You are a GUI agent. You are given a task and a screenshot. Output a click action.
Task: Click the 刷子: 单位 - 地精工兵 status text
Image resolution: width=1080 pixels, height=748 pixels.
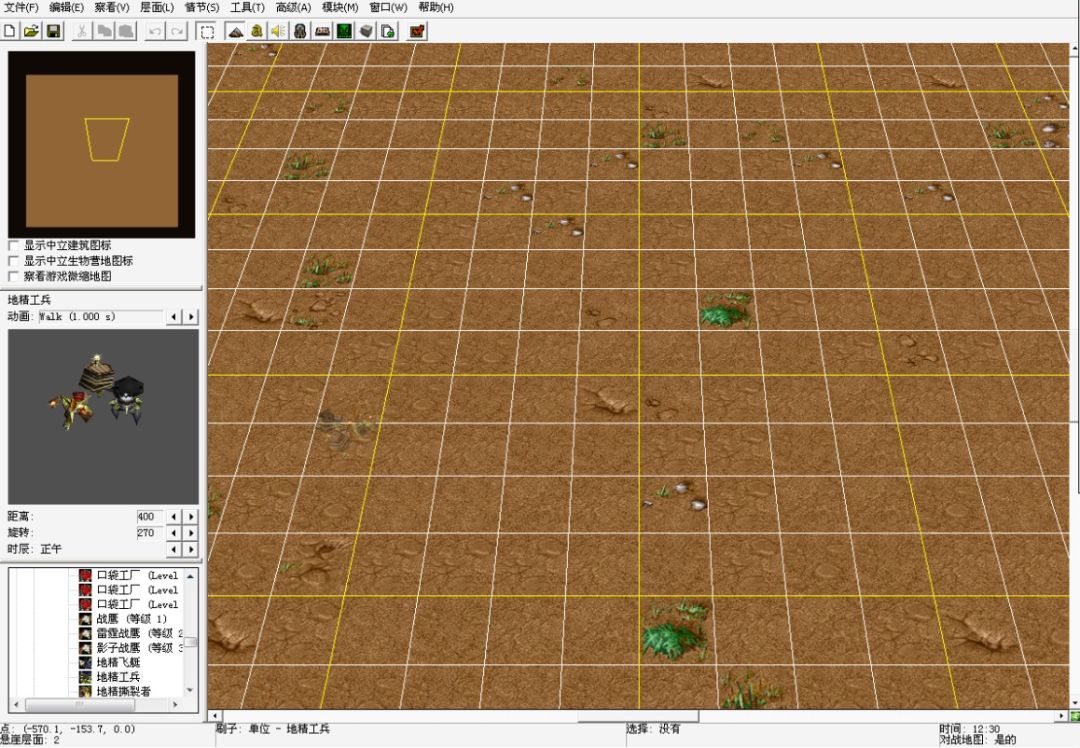coord(273,729)
